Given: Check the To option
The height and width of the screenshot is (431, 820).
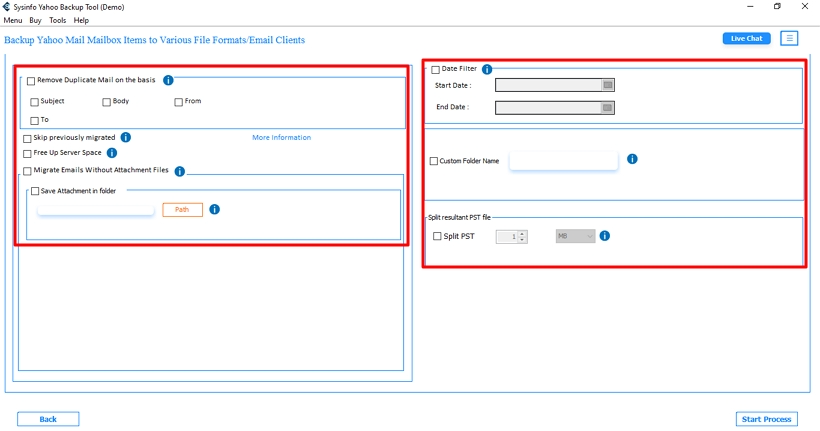Looking at the screenshot, I should coord(35,121).
